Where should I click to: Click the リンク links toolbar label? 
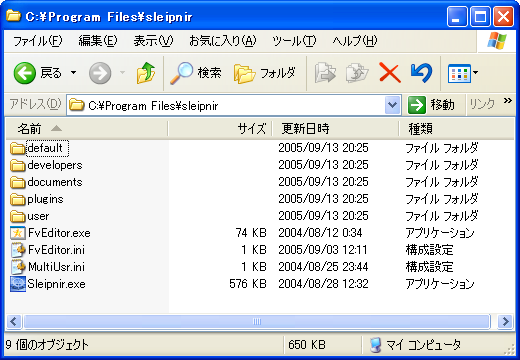click(482, 104)
